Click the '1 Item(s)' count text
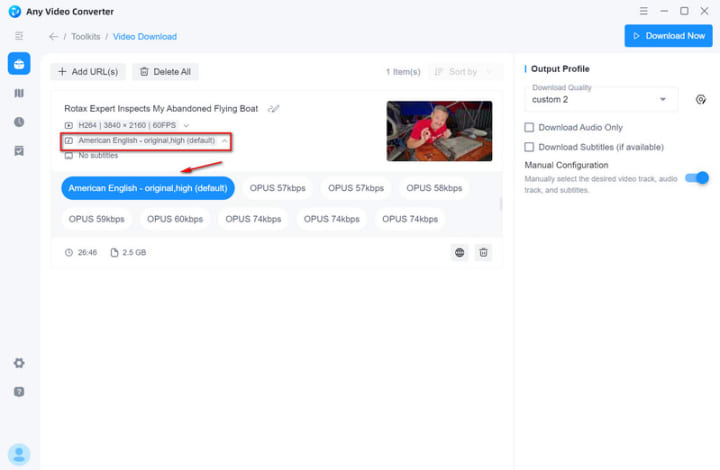 coord(403,72)
